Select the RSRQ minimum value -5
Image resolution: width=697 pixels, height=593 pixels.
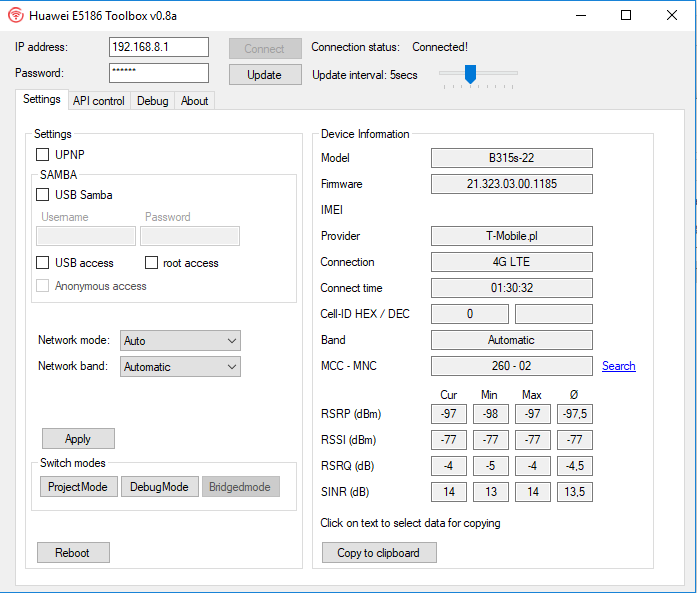(x=491, y=466)
